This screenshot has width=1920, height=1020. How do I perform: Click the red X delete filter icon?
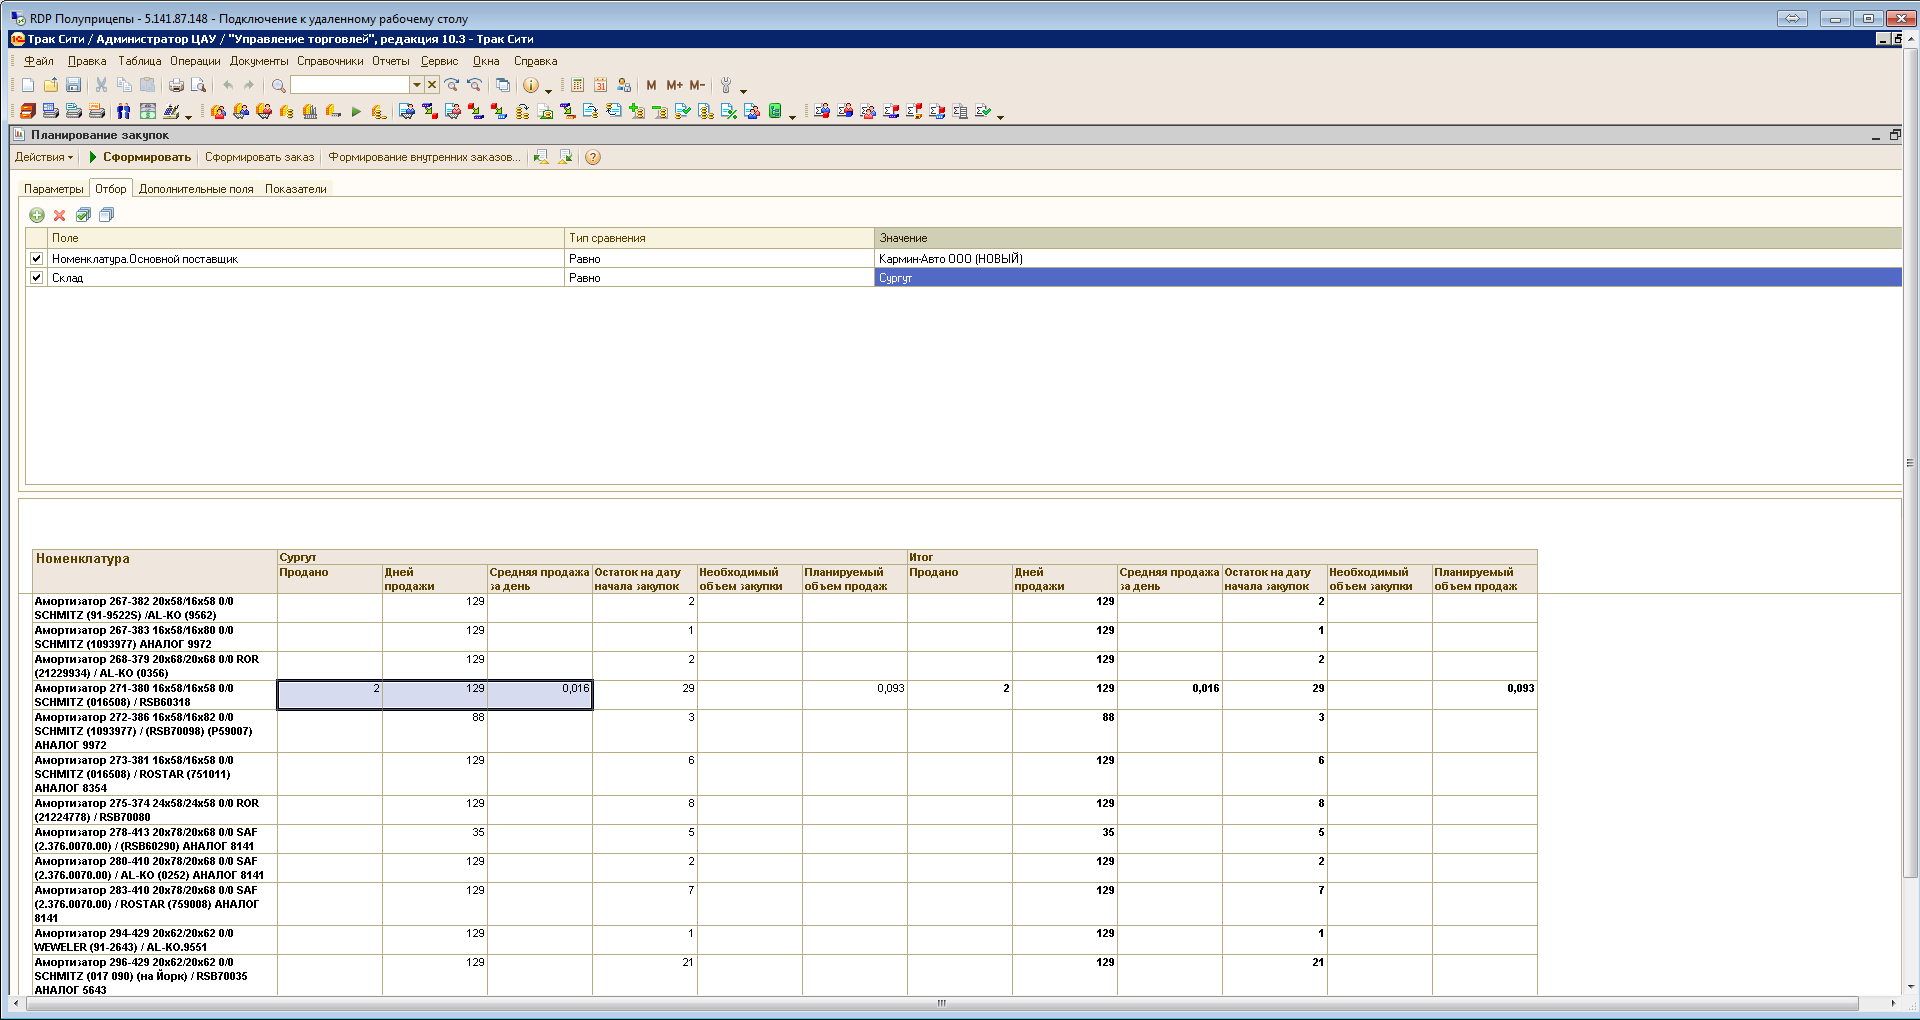(x=60, y=215)
